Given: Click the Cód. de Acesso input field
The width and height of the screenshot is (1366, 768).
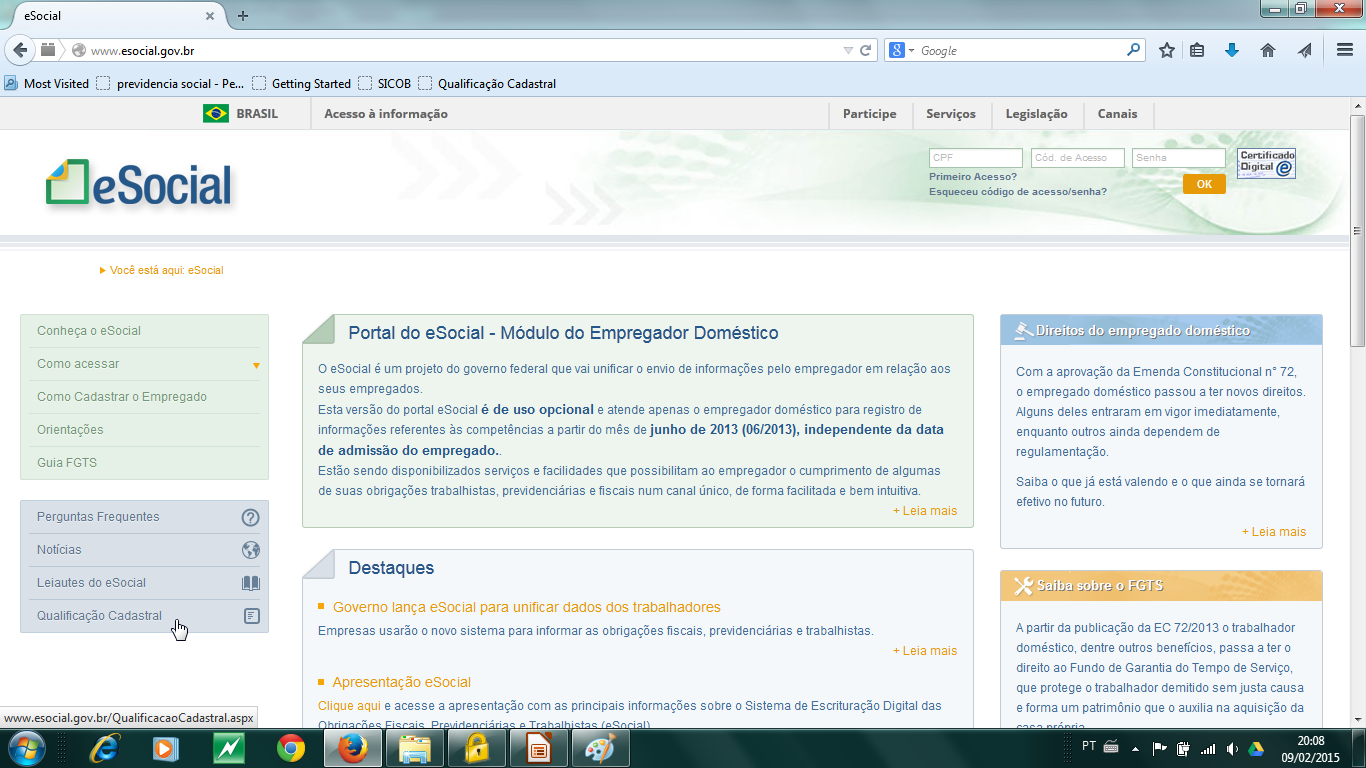Looking at the screenshot, I should [1077, 158].
